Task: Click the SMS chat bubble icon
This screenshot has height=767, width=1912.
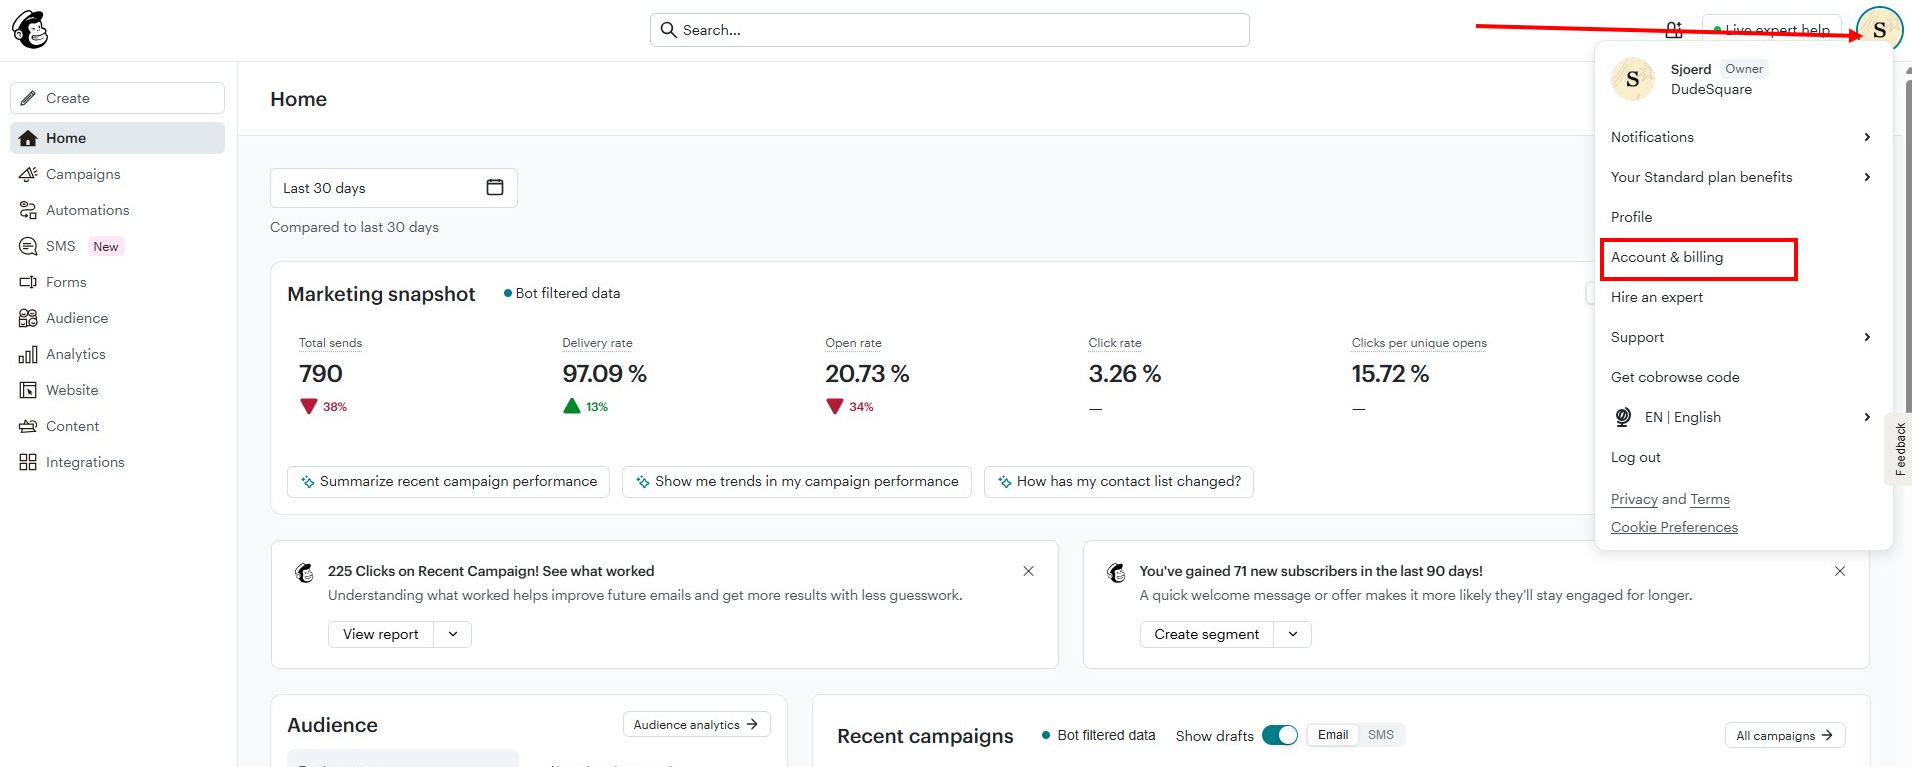Action: click(x=28, y=246)
